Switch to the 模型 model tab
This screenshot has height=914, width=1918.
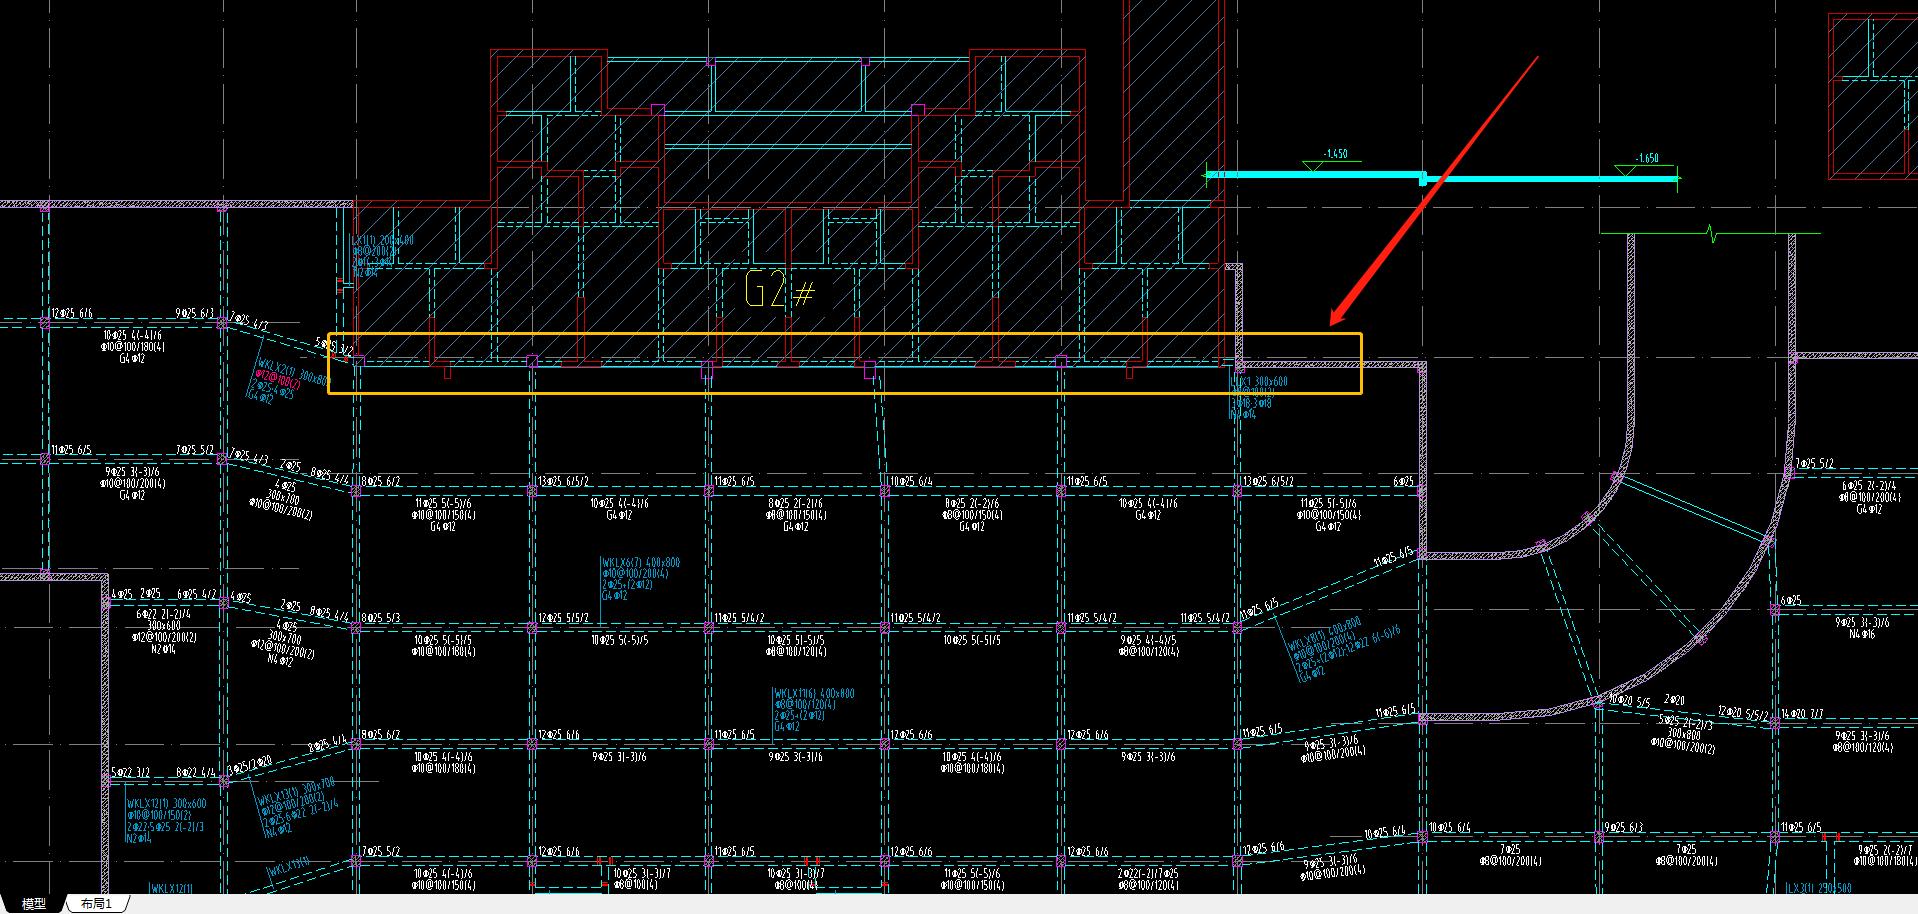coord(34,903)
